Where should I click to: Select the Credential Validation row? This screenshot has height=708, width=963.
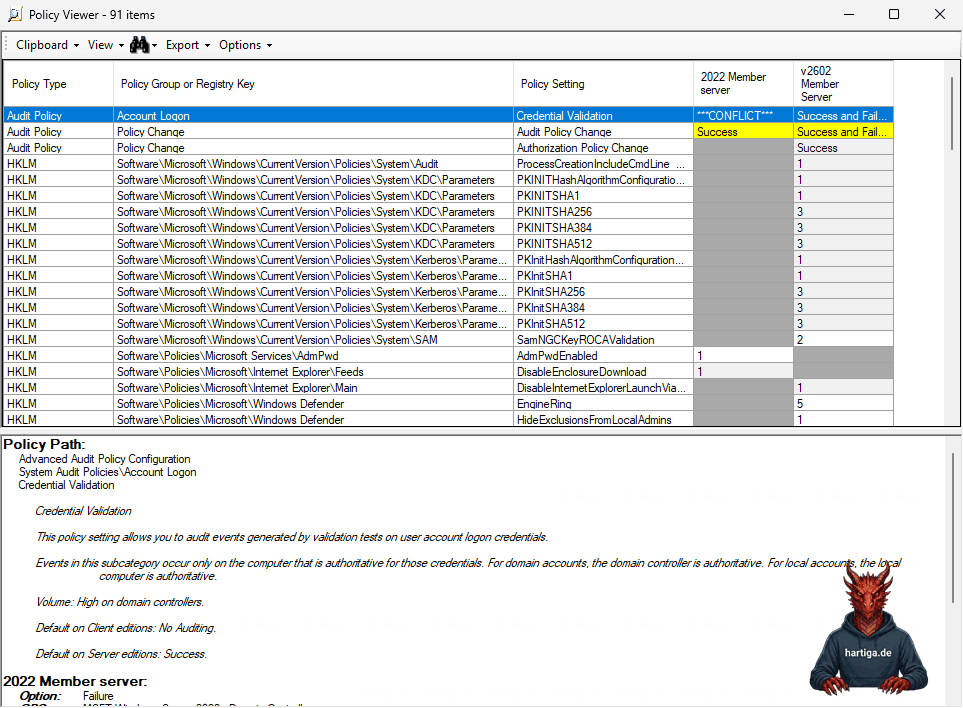(x=449, y=115)
